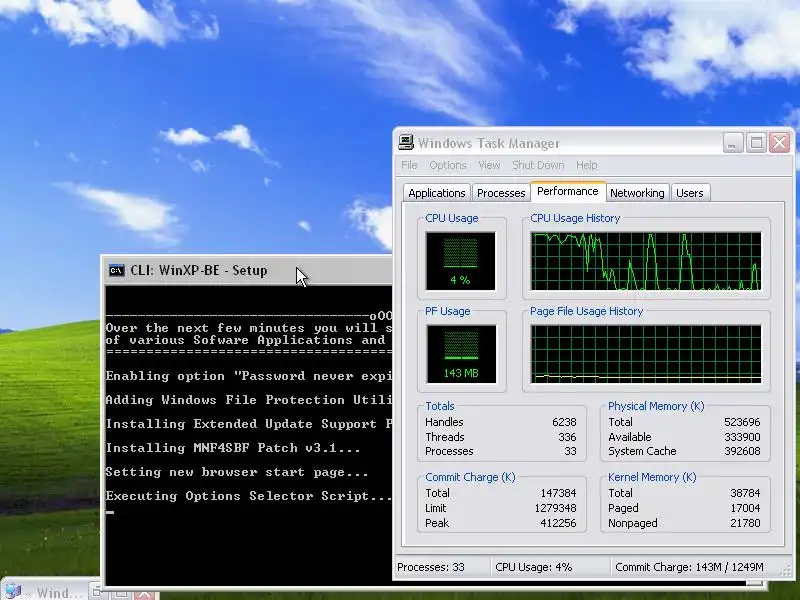Open the View menu in Task Manager
This screenshot has height=600, width=800.
click(489, 165)
